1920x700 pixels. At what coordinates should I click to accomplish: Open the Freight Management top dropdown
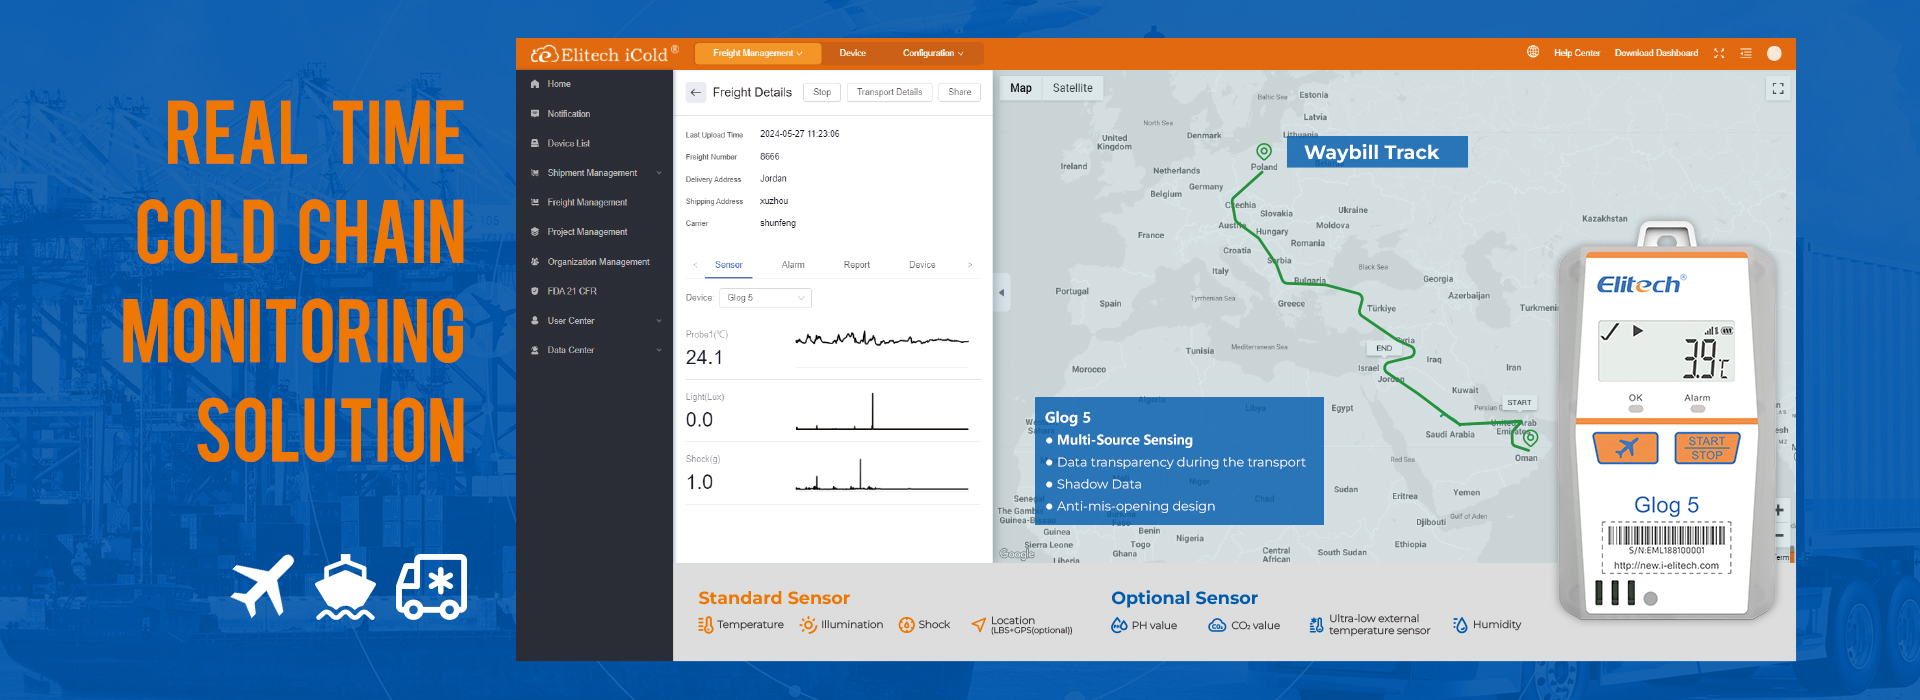pyautogui.click(x=757, y=53)
